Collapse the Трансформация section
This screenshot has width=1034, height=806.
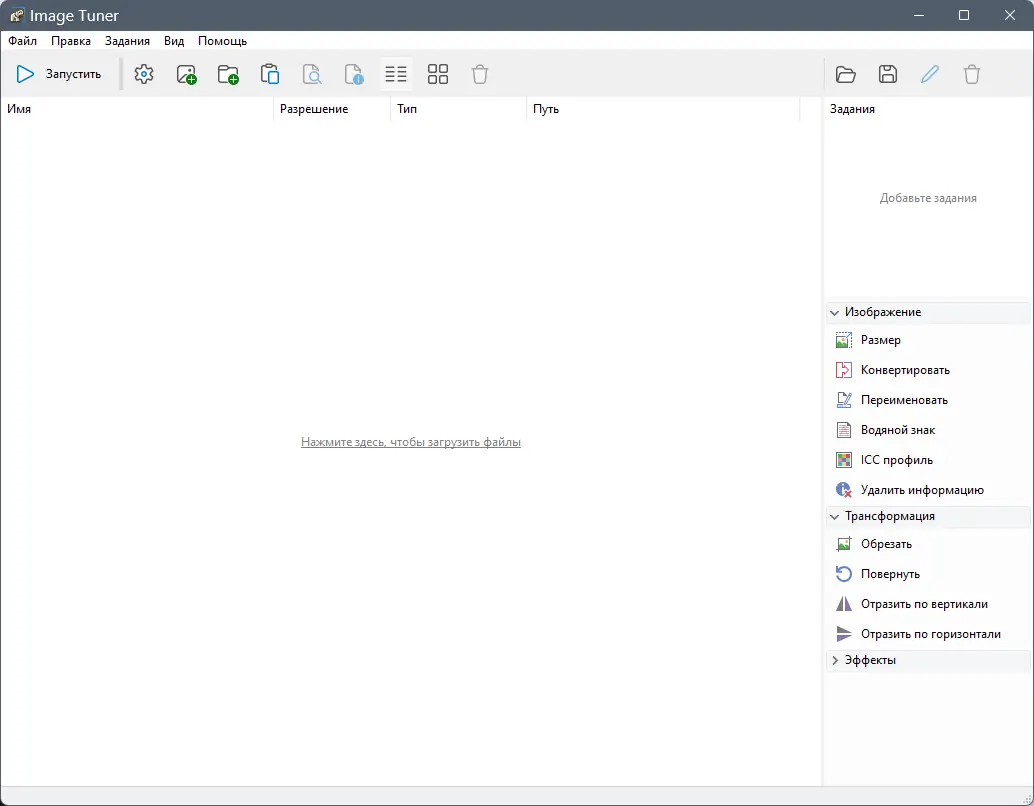point(834,516)
